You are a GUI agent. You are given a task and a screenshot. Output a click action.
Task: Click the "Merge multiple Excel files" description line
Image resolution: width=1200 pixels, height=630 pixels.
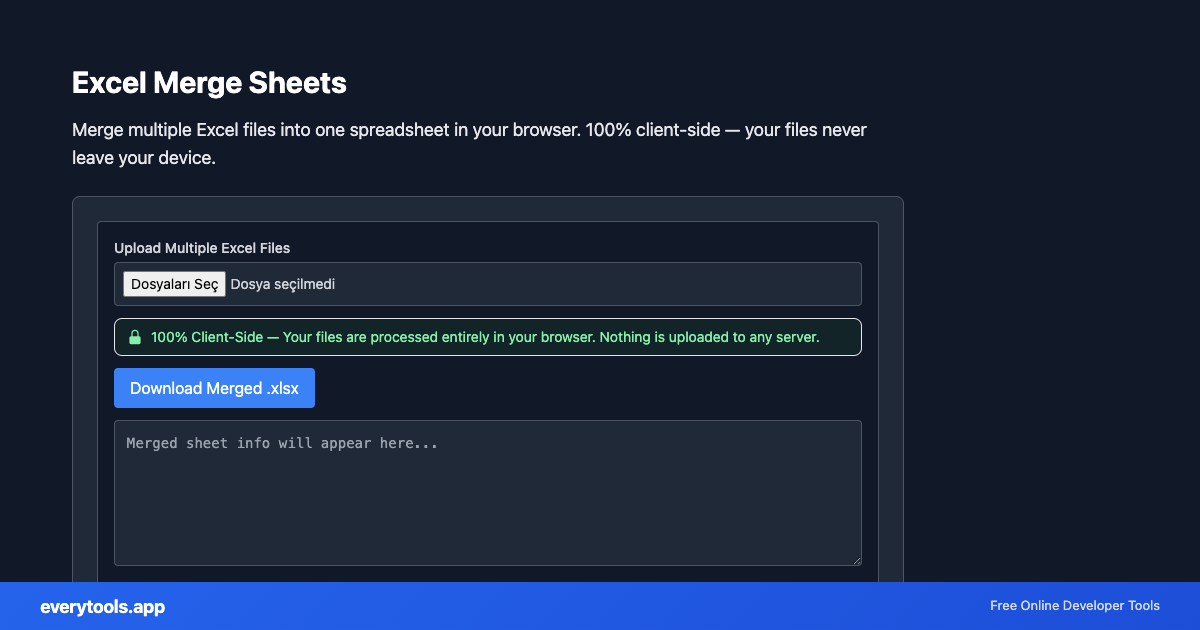click(x=300, y=131)
